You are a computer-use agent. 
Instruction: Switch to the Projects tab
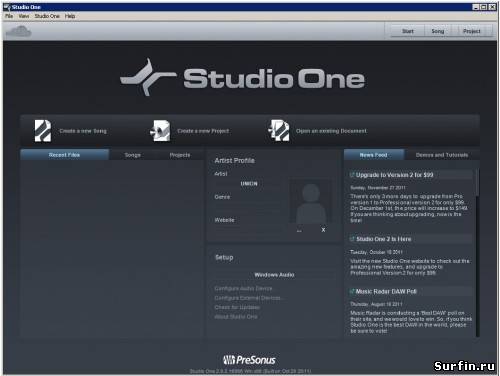[180, 155]
